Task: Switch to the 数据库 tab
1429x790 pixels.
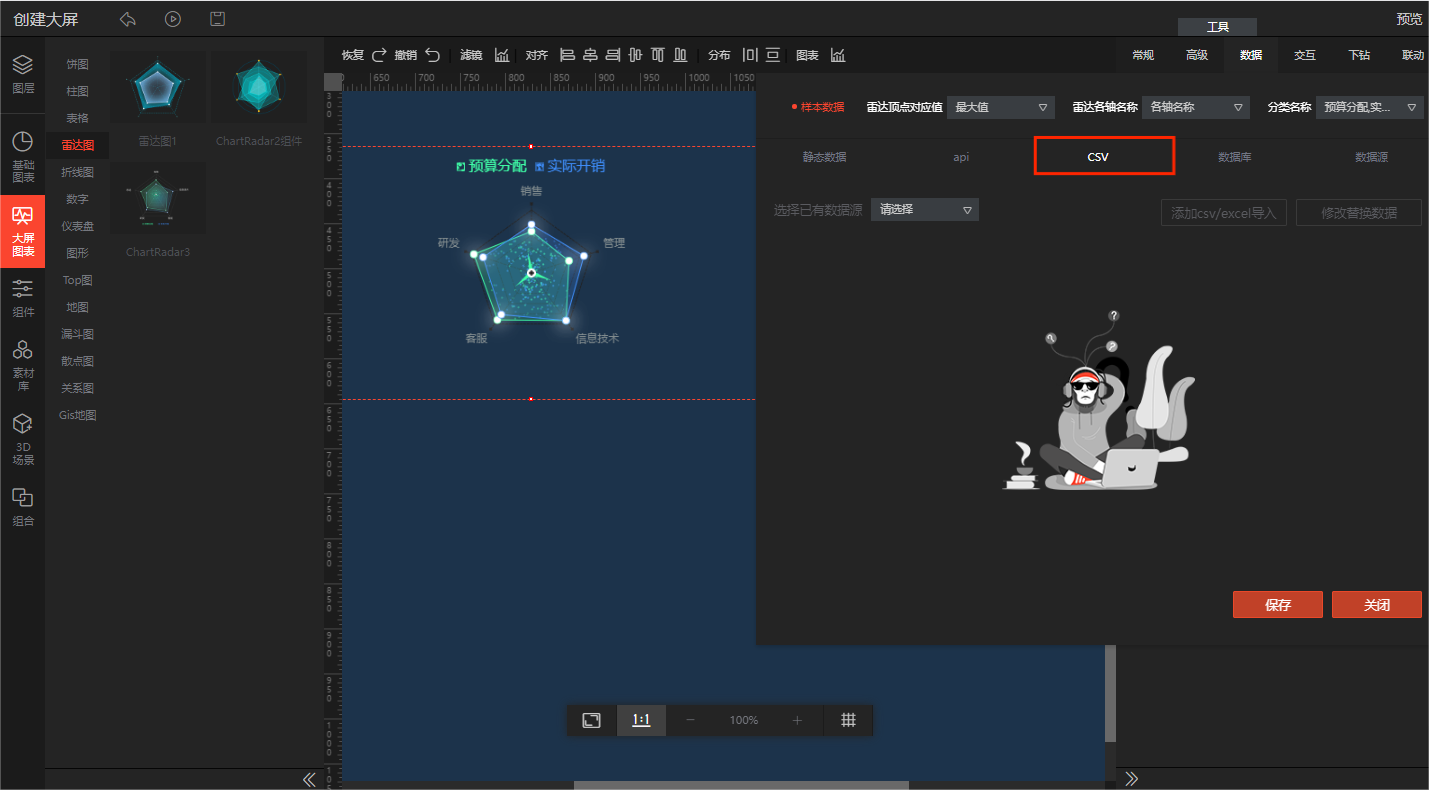Action: pos(1234,157)
